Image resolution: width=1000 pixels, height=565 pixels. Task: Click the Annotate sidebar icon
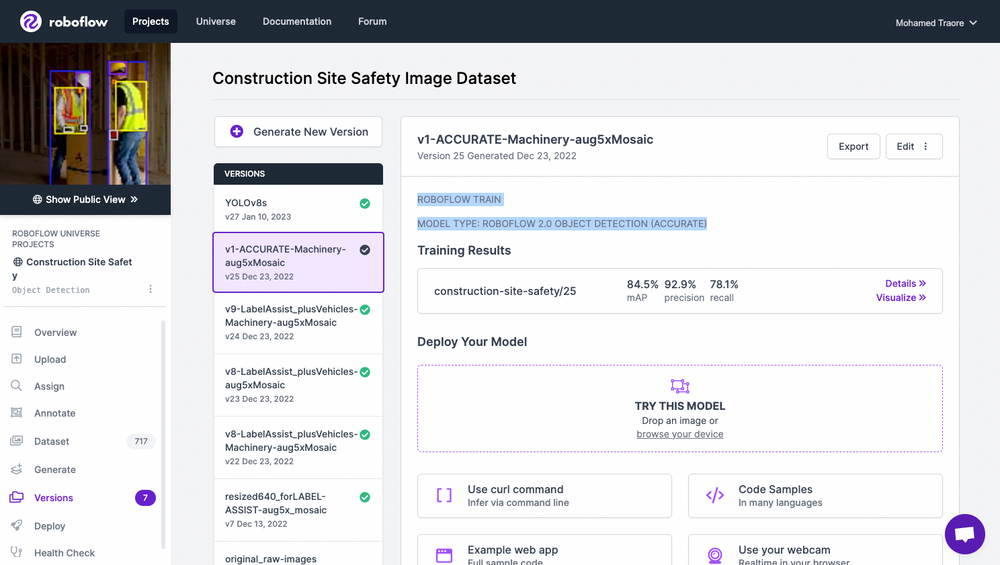17,413
